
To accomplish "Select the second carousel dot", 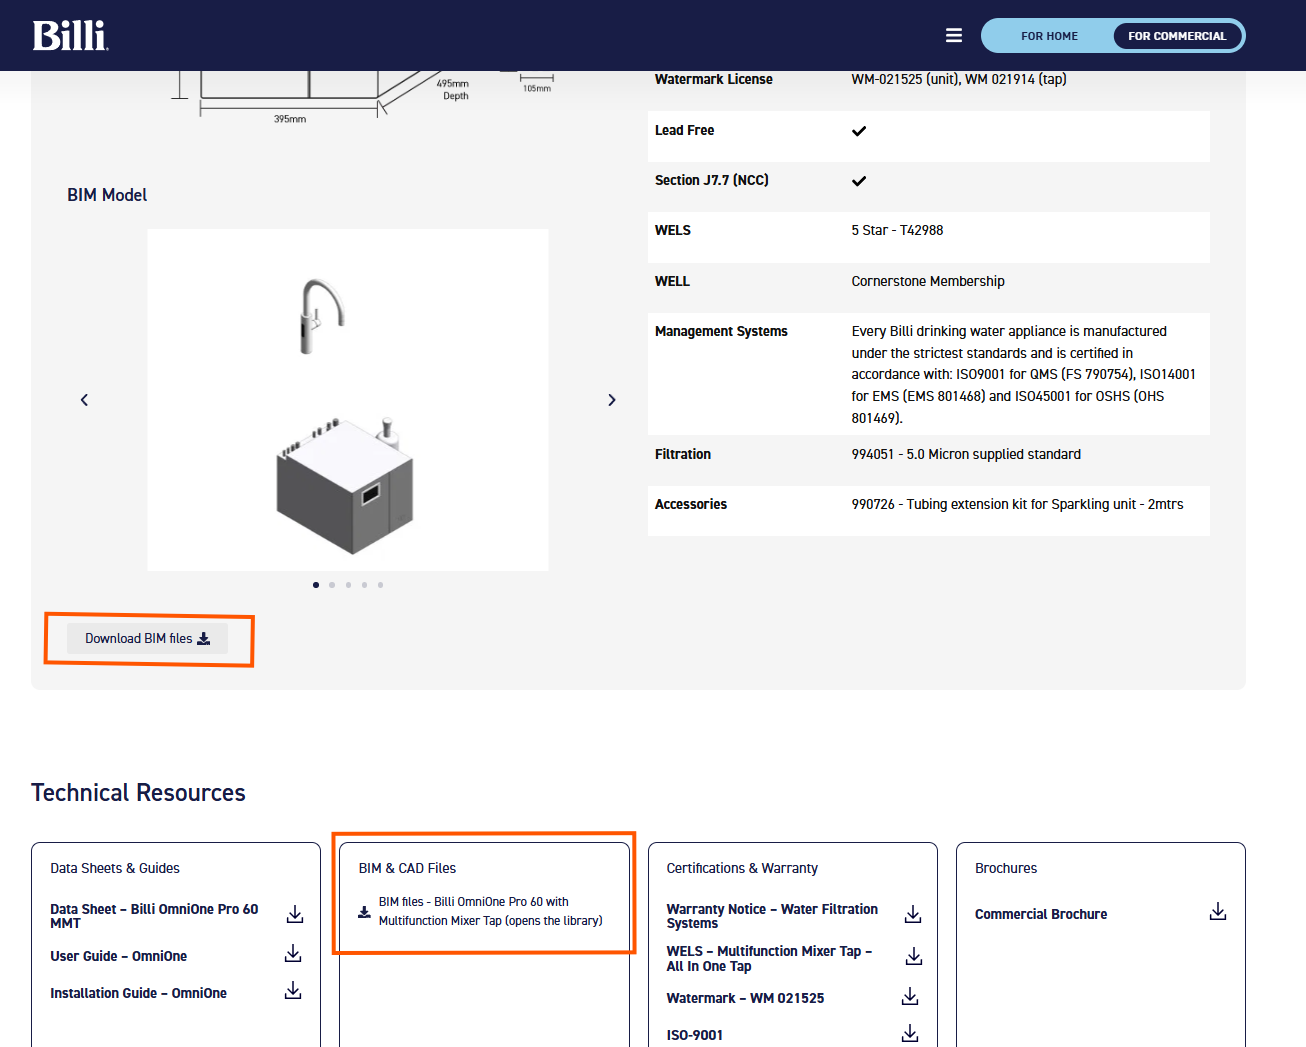I will 332,585.
